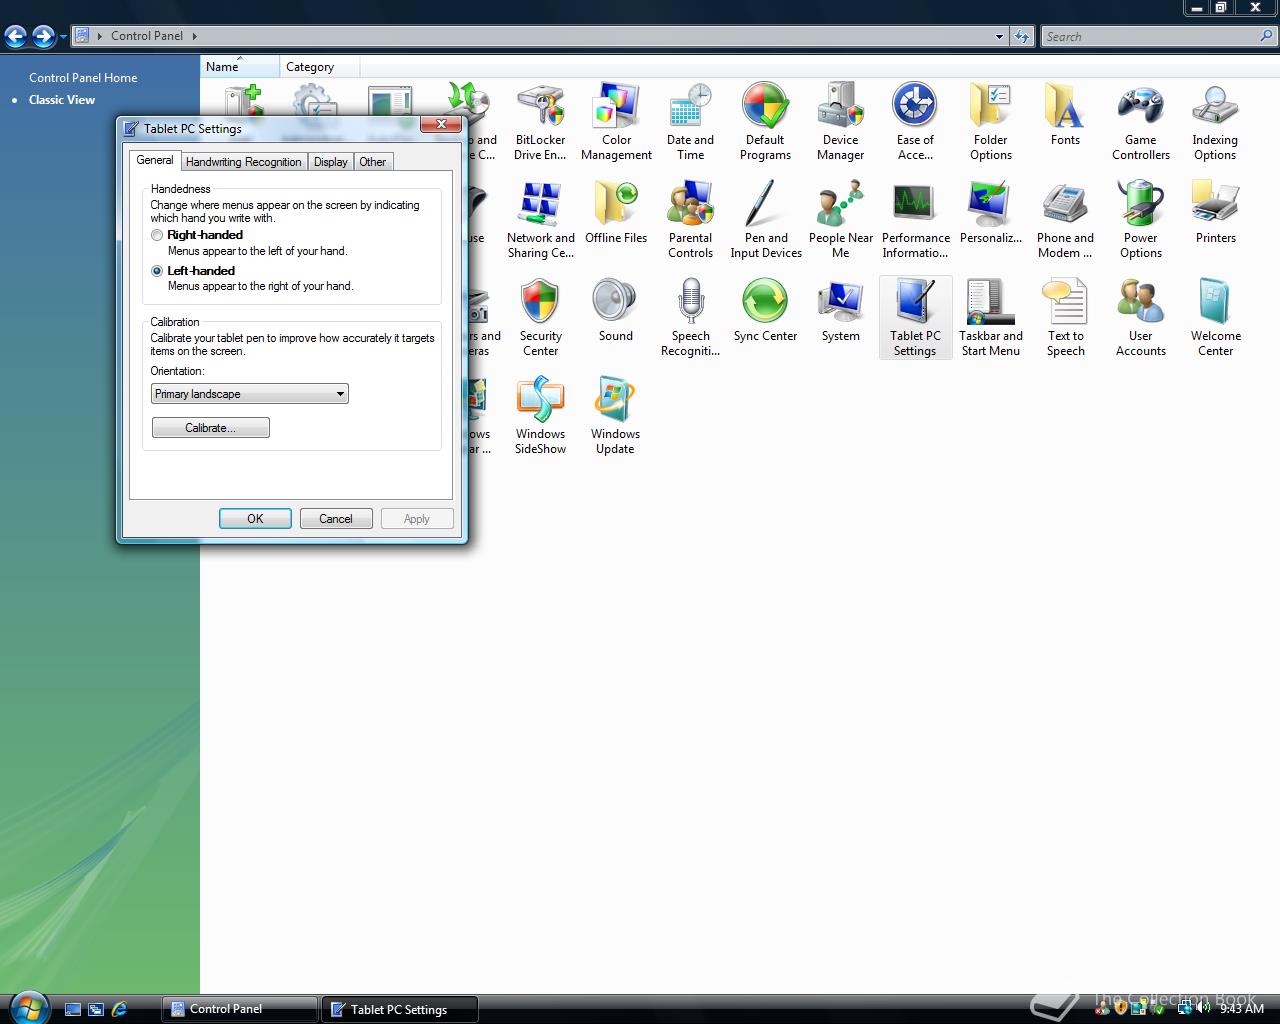Open Network and Sharing Center

(x=540, y=220)
